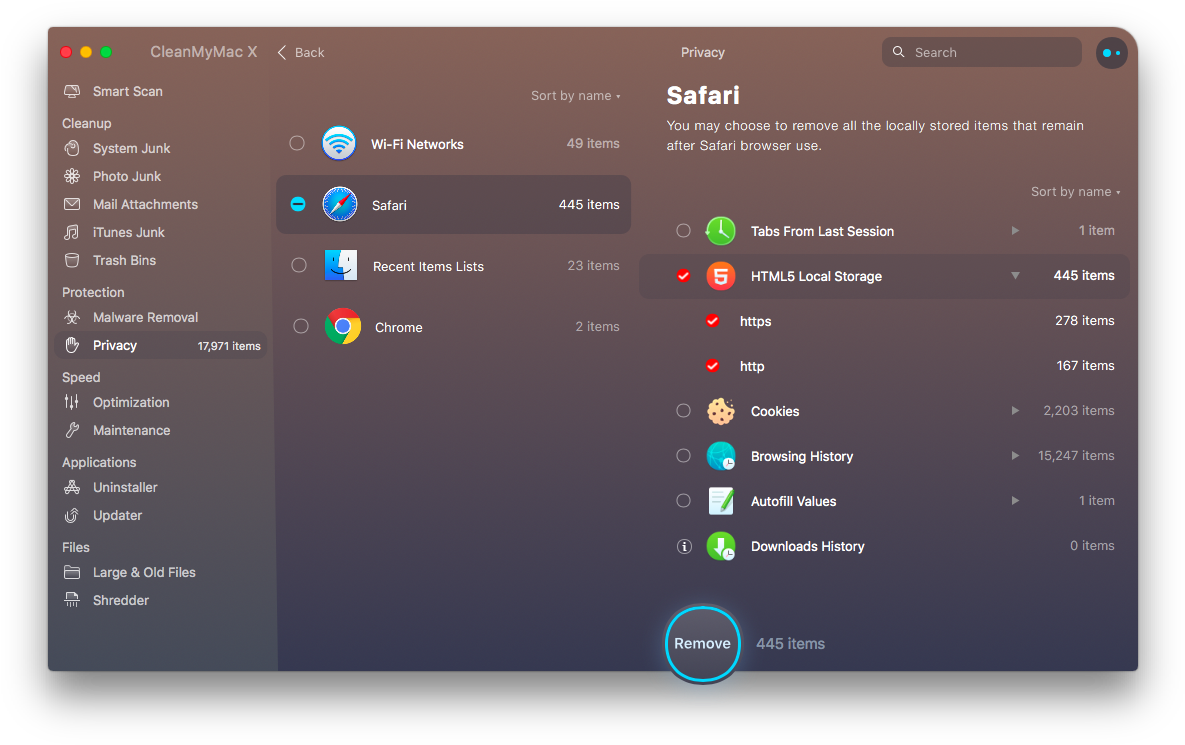Click the Autofill Values notepad icon

721,500
